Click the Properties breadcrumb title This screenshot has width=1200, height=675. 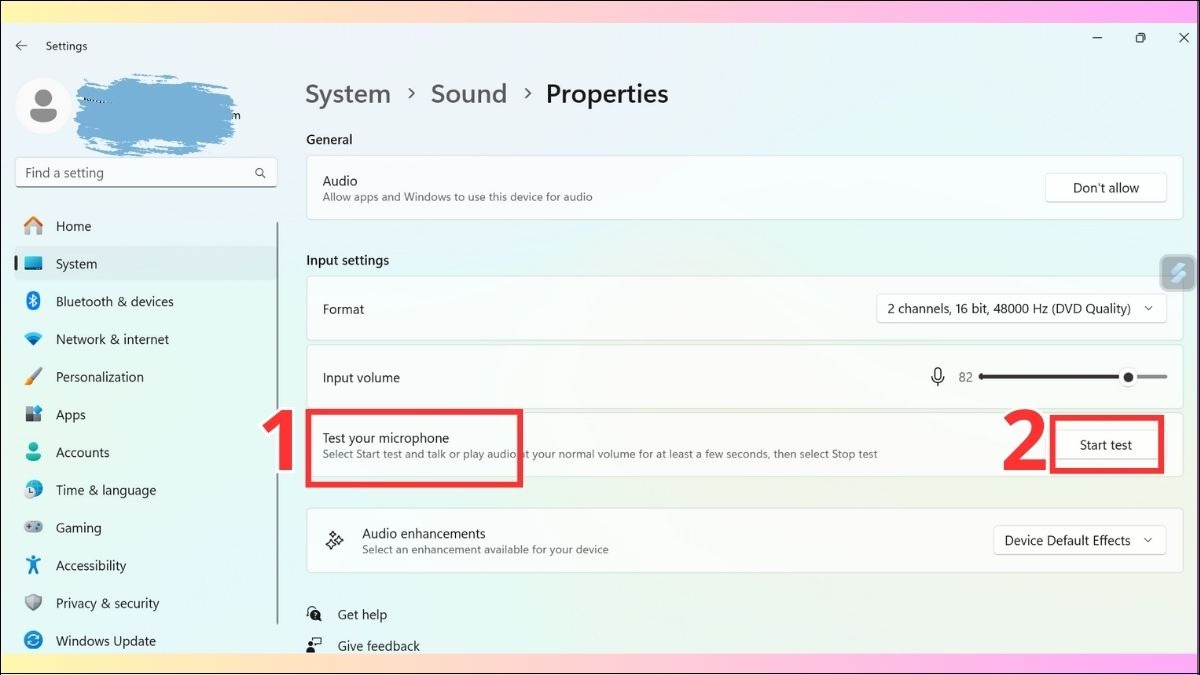(x=607, y=94)
